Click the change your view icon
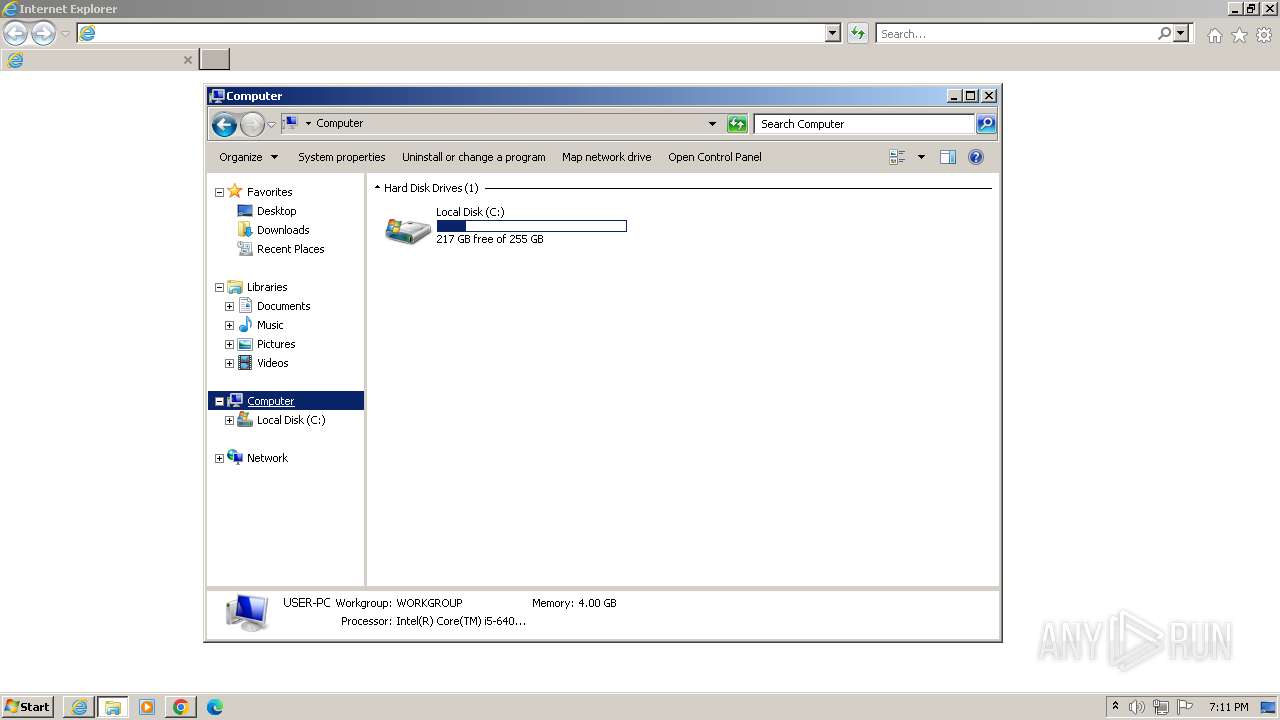 (x=897, y=157)
